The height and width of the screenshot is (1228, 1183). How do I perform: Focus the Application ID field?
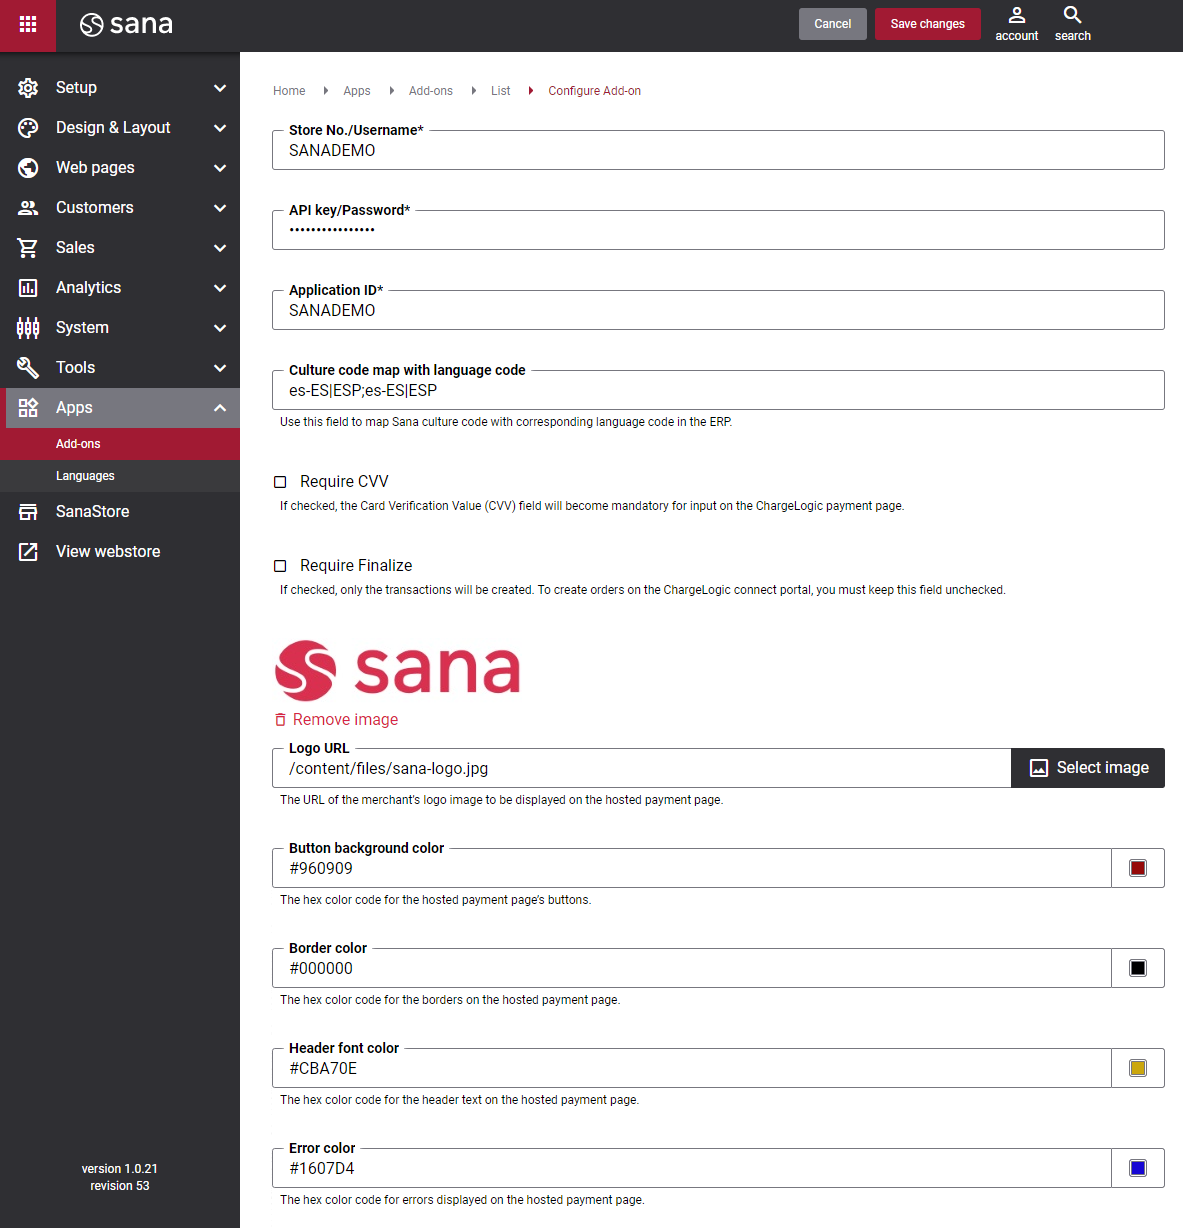(x=718, y=310)
